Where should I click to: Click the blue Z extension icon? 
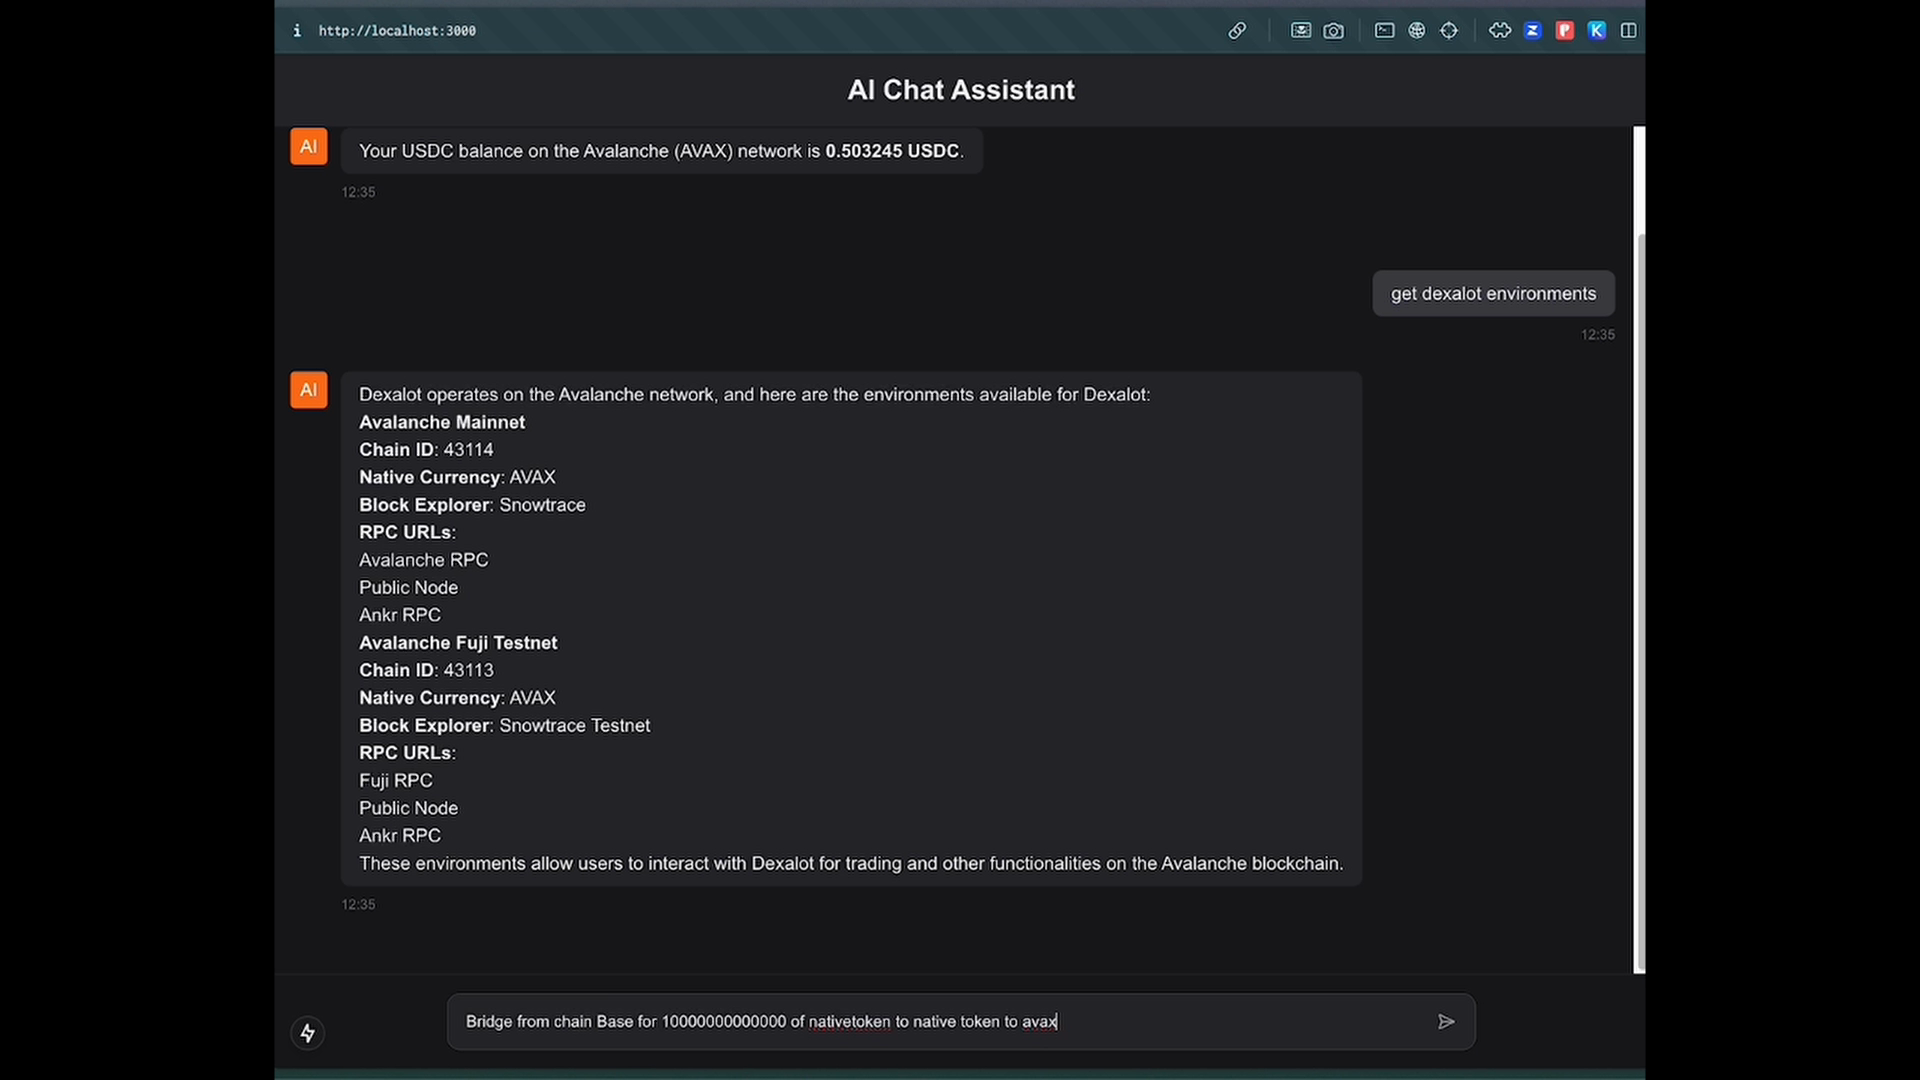pos(1532,31)
